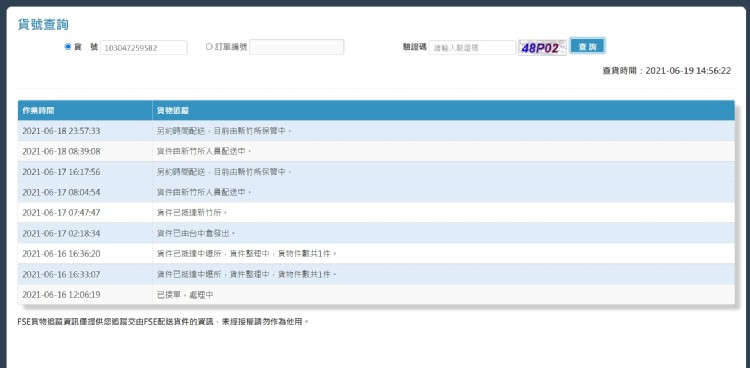The height and width of the screenshot is (368, 750).
Task: Click the FSE貨物追蹤 disclaimer text
Action: point(163,322)
